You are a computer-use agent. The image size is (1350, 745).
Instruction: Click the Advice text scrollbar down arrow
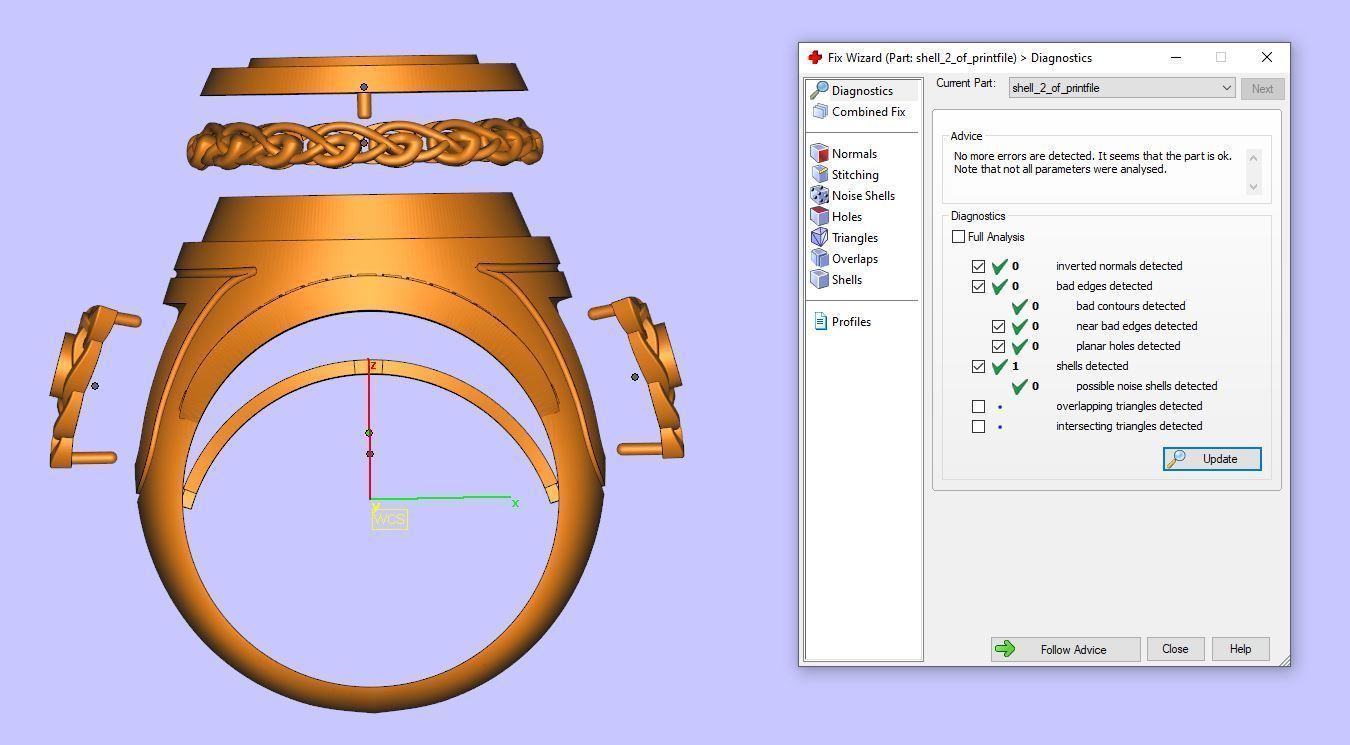1254,187
